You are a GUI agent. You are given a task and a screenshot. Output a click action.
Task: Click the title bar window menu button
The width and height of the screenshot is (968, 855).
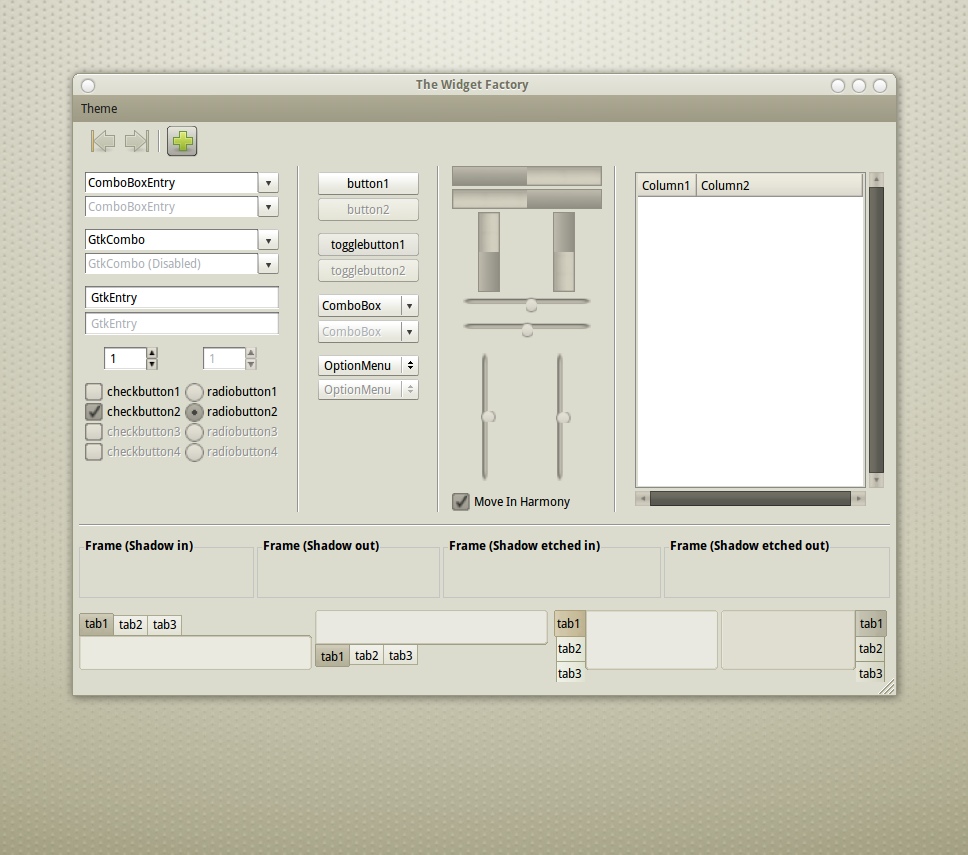[x=88, y=86]
